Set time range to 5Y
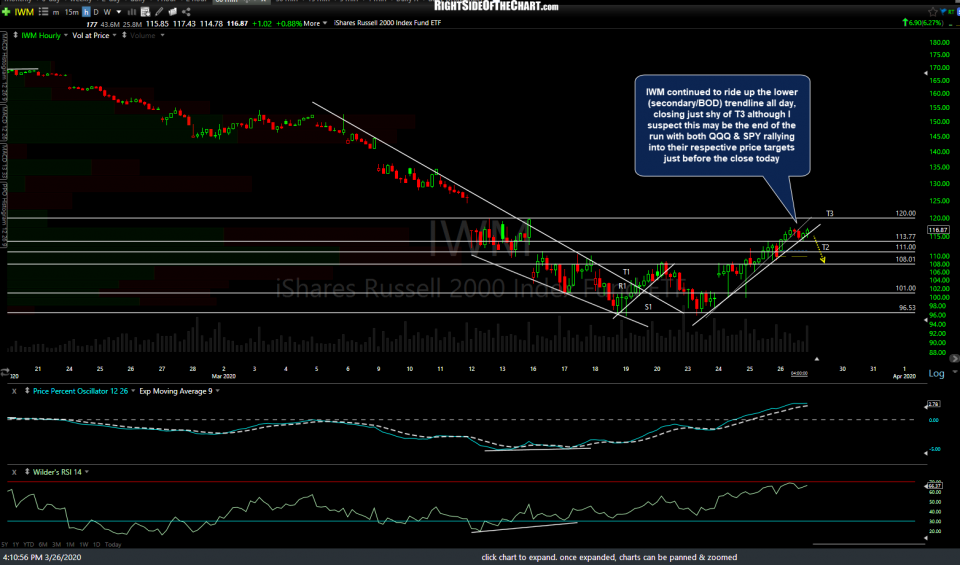 point(6,545)
